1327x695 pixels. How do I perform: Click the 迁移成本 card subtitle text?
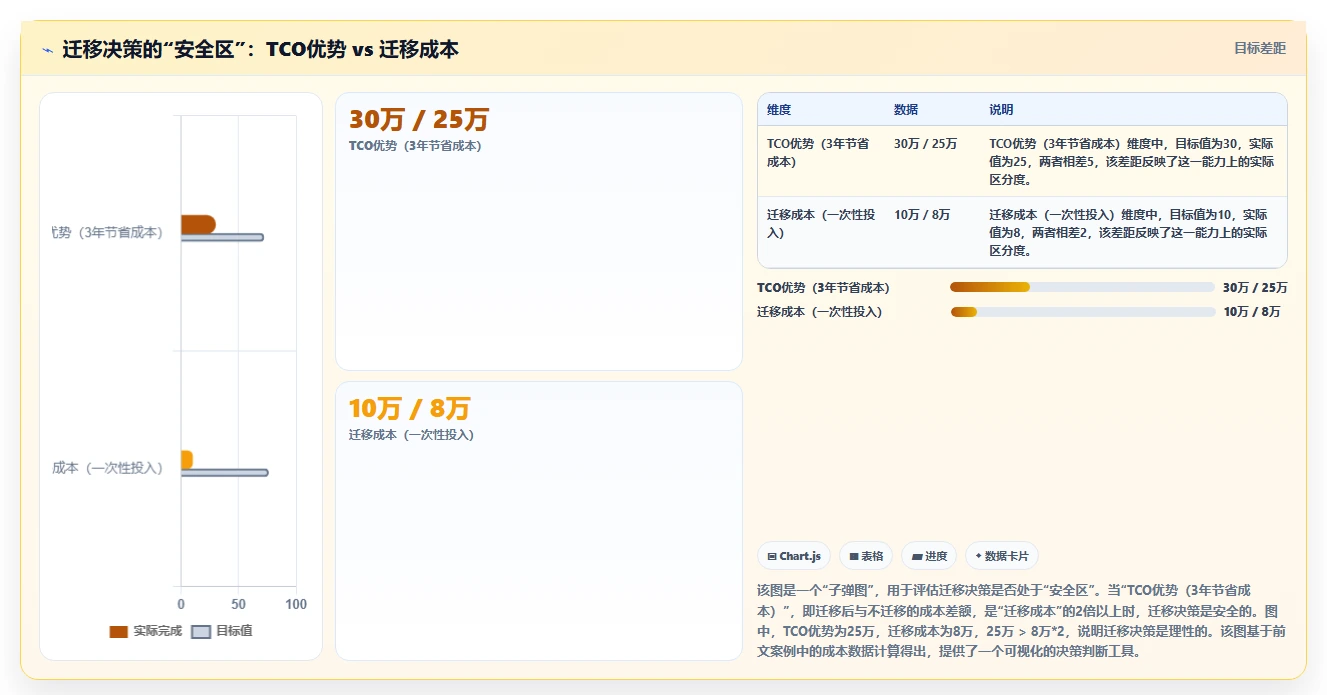tap(411, 435)
